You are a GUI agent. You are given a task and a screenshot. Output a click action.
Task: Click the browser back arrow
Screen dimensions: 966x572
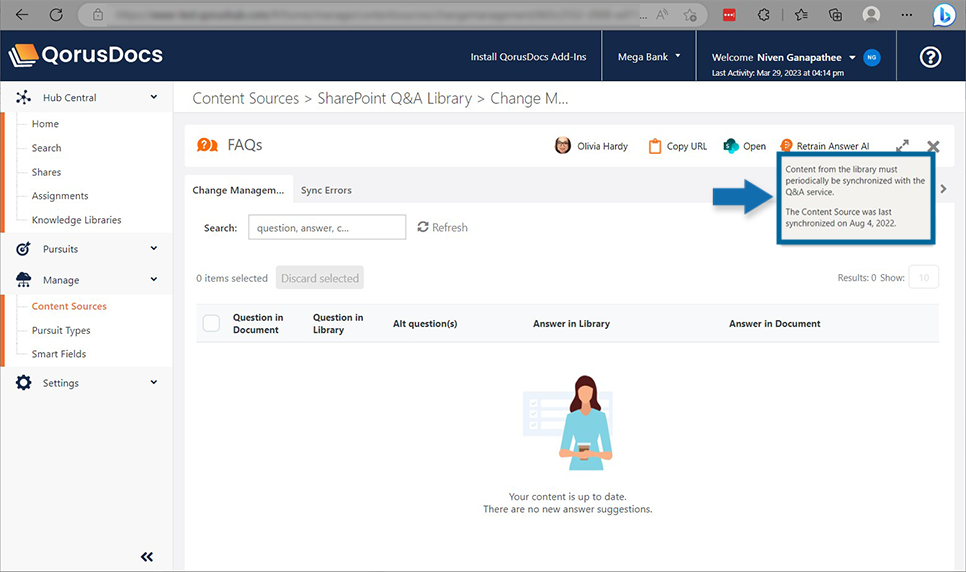pos(22,14)
